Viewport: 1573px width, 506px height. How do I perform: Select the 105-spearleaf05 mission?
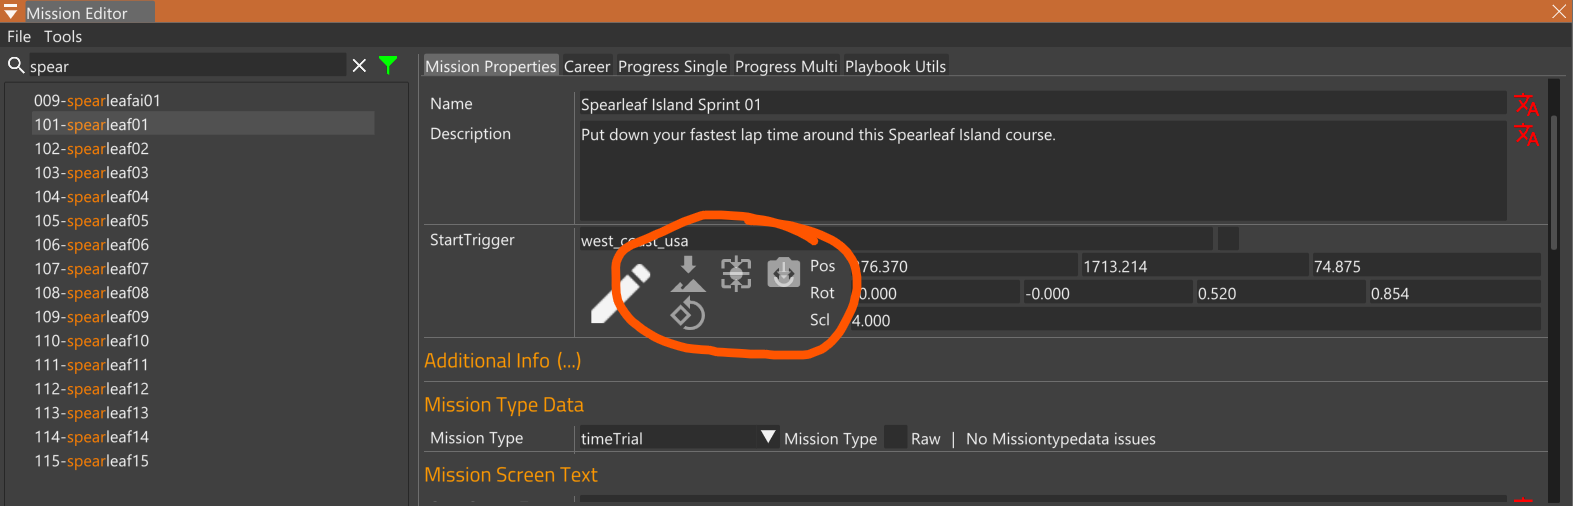point(91,221)
